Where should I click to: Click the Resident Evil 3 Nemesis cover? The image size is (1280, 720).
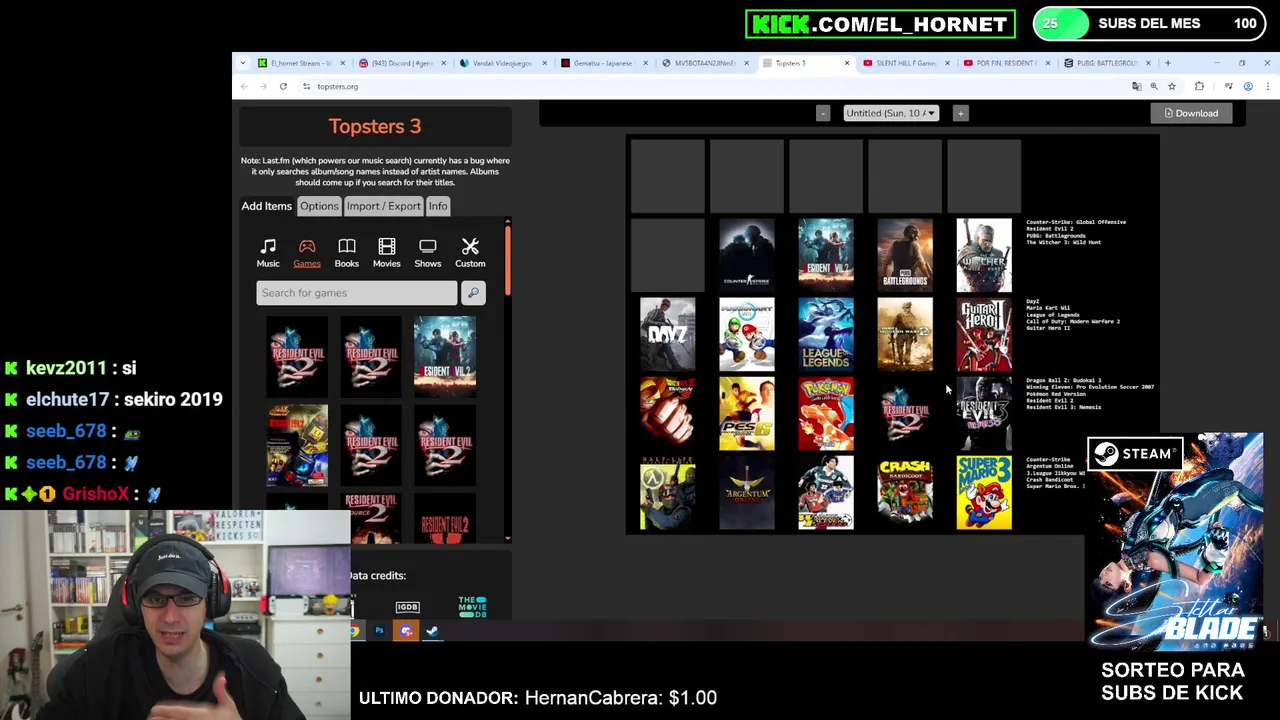984,413
